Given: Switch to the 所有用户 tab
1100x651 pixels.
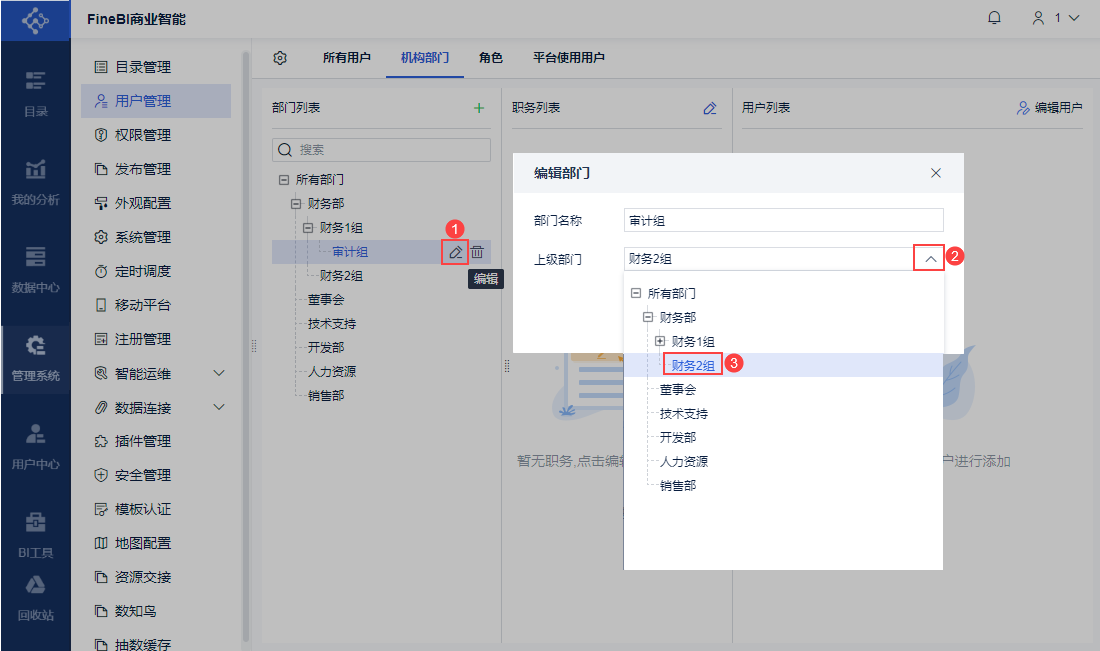Looking at the screenshot, I should (x=347, y=58).
